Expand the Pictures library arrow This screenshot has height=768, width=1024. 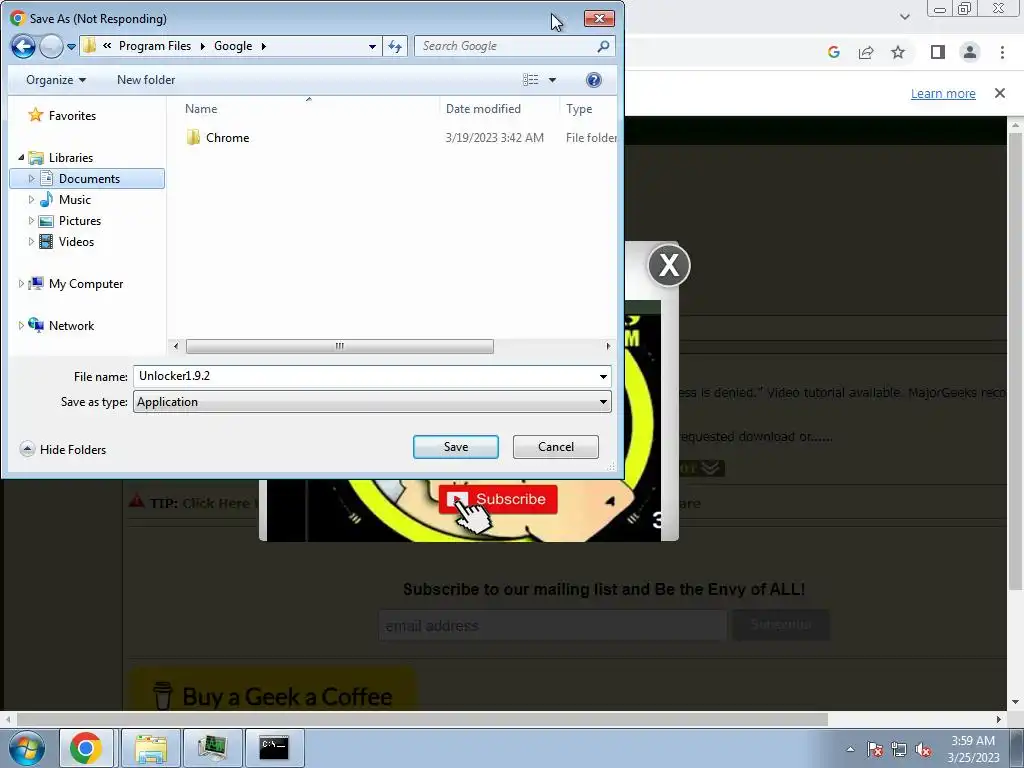tap(31, 221)
